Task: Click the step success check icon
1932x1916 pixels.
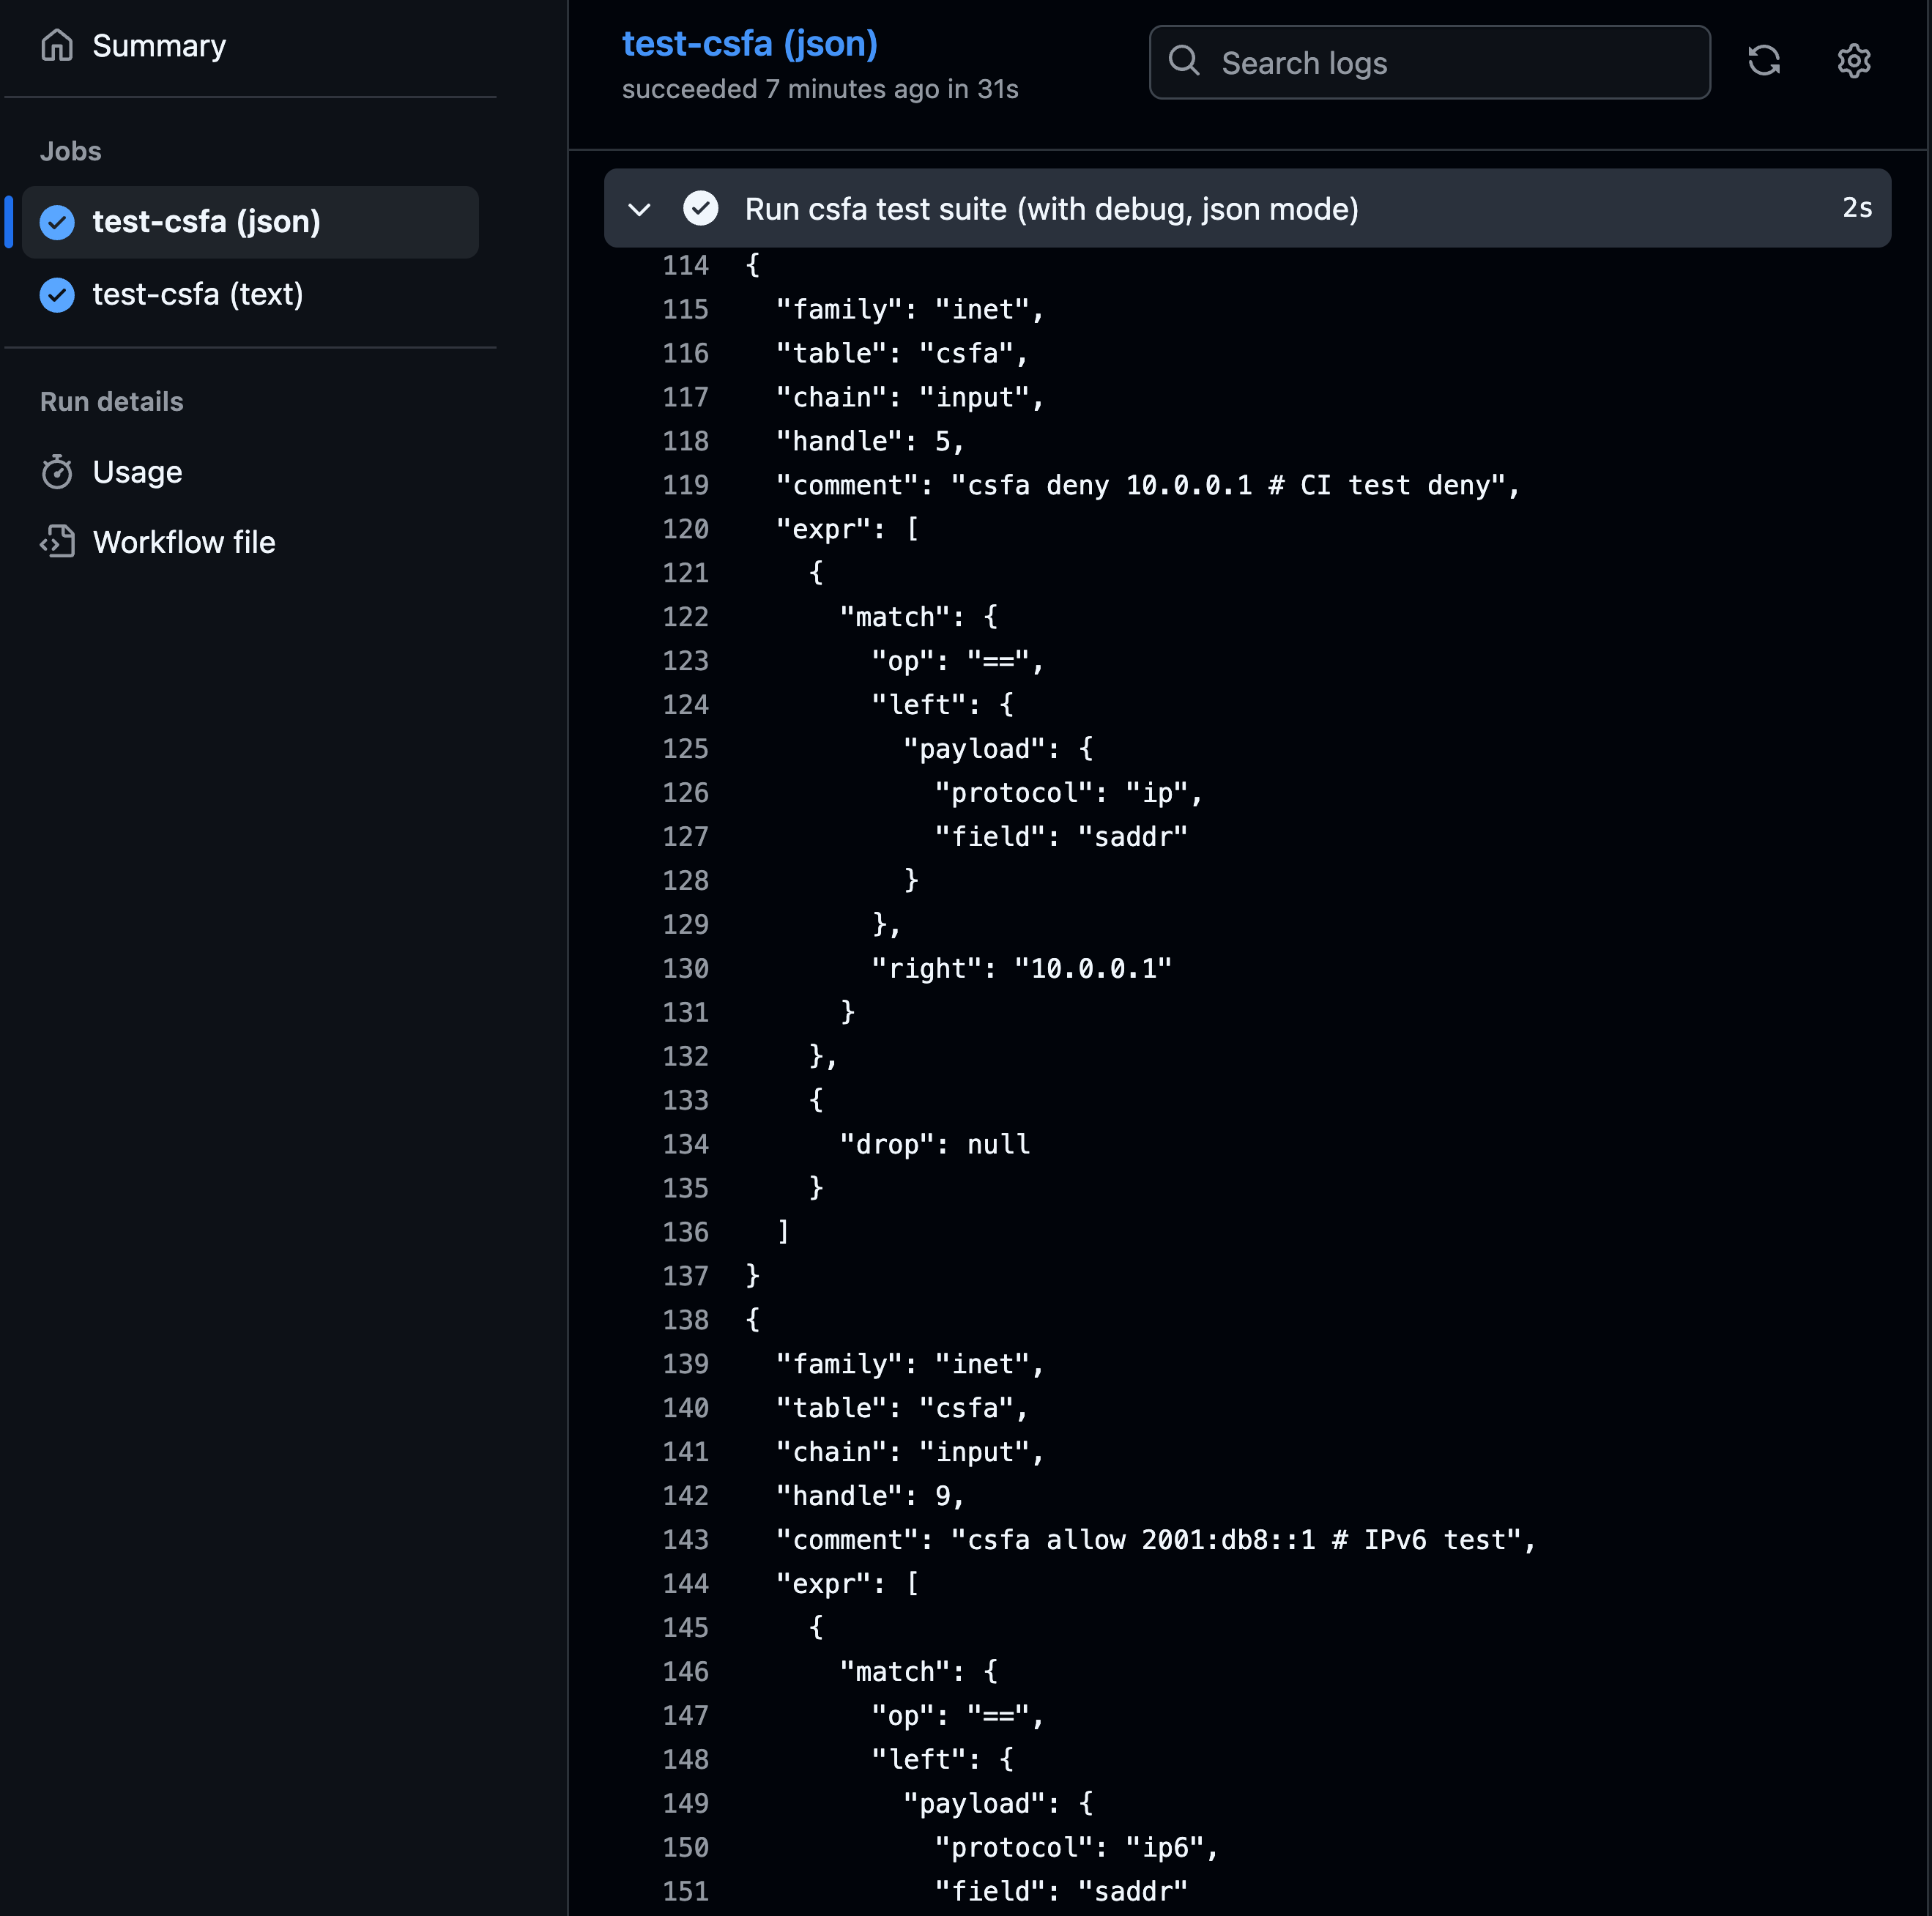Action: (x=701, y=209)
